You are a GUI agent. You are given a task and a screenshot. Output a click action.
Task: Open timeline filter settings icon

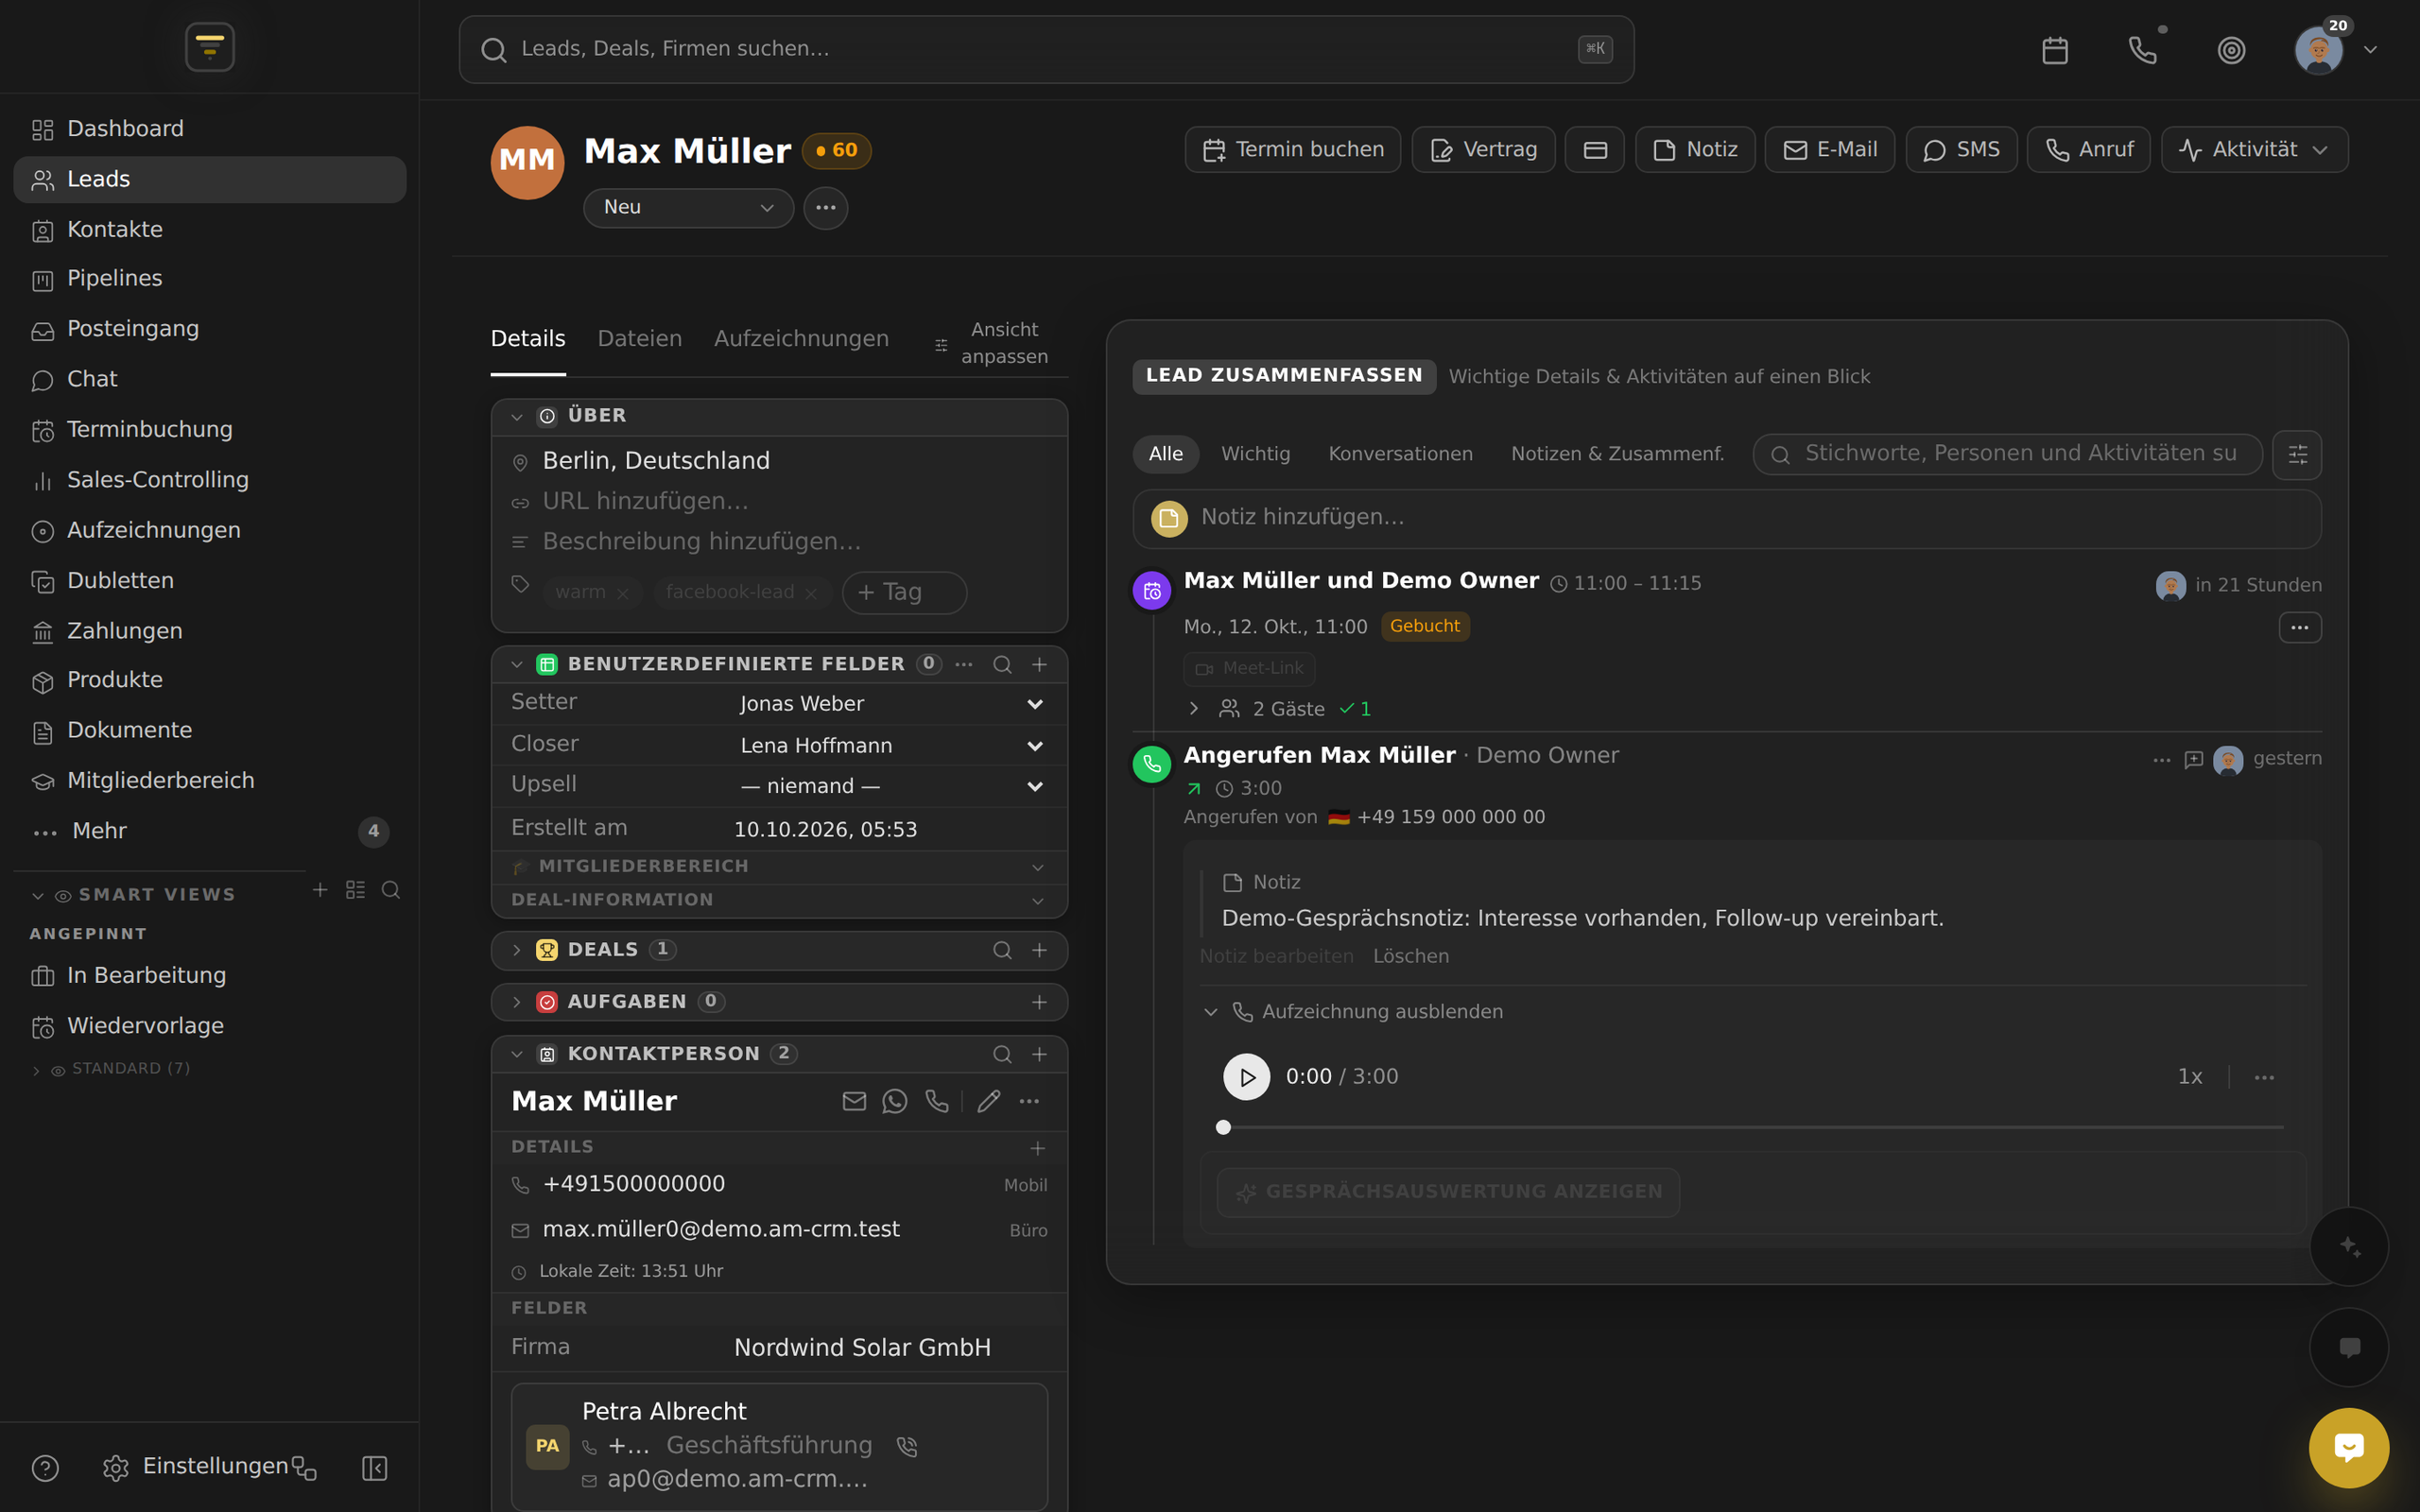click(2297, 455)
